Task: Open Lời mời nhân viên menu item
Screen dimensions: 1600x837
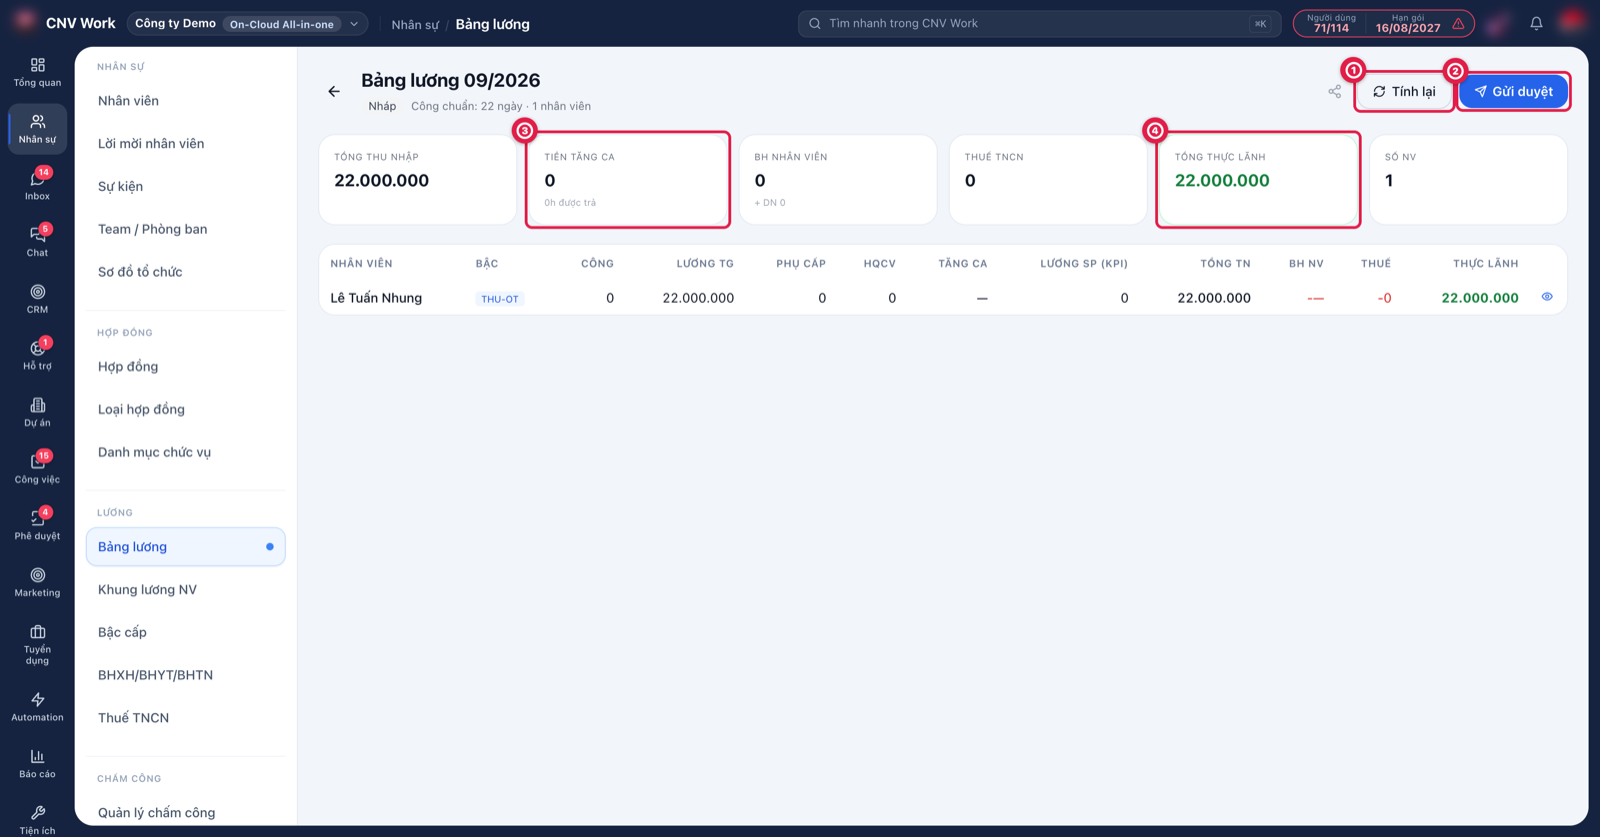Action: pyautogui.click(x=186, y=144)
